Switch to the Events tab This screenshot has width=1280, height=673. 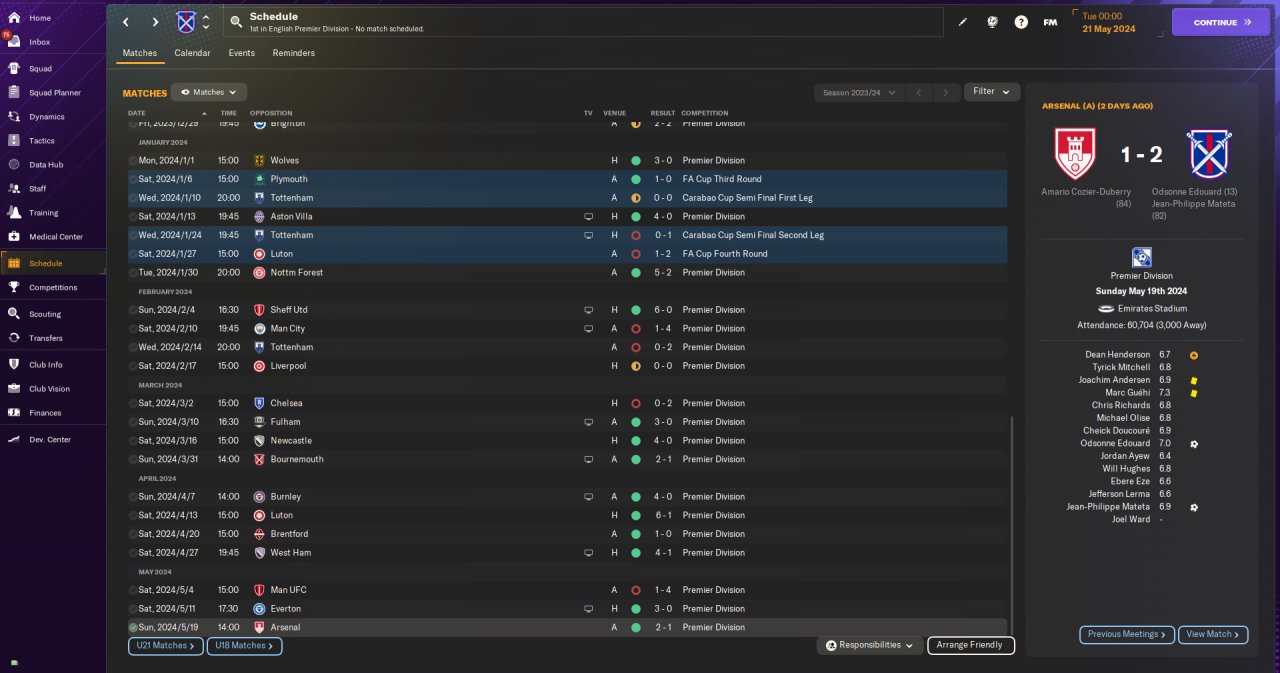pos(242,53)
